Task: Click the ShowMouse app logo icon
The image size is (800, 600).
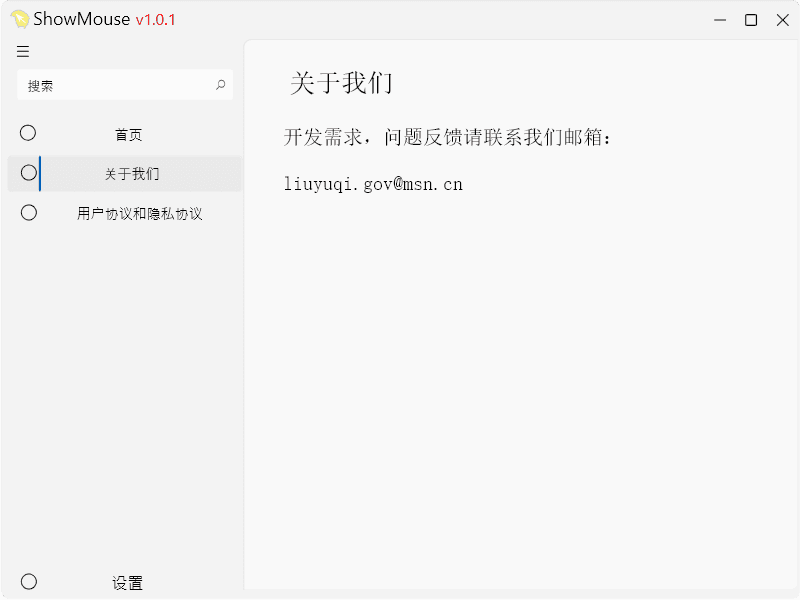Action: [20, 19]
